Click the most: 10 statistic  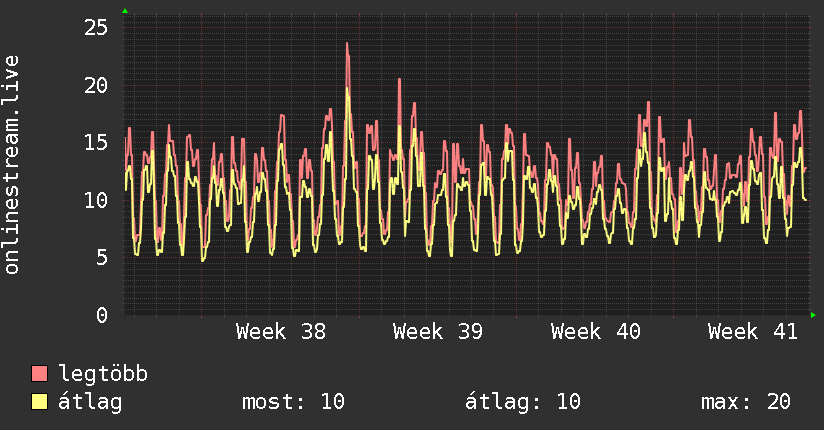[x=293, y=402]
